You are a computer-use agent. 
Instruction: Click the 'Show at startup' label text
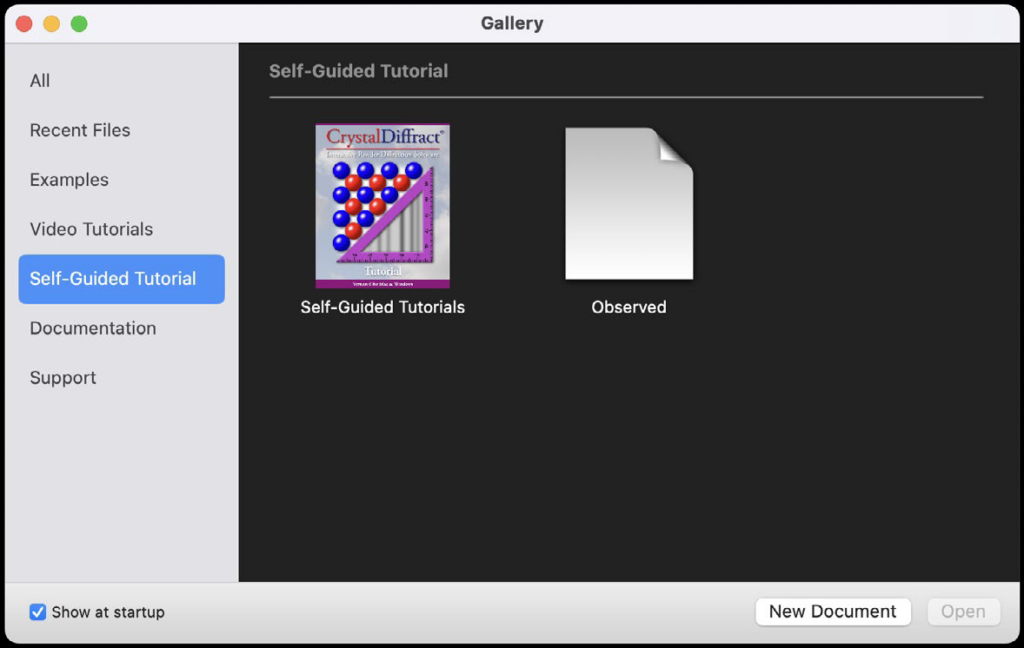[x=108, y=612]
